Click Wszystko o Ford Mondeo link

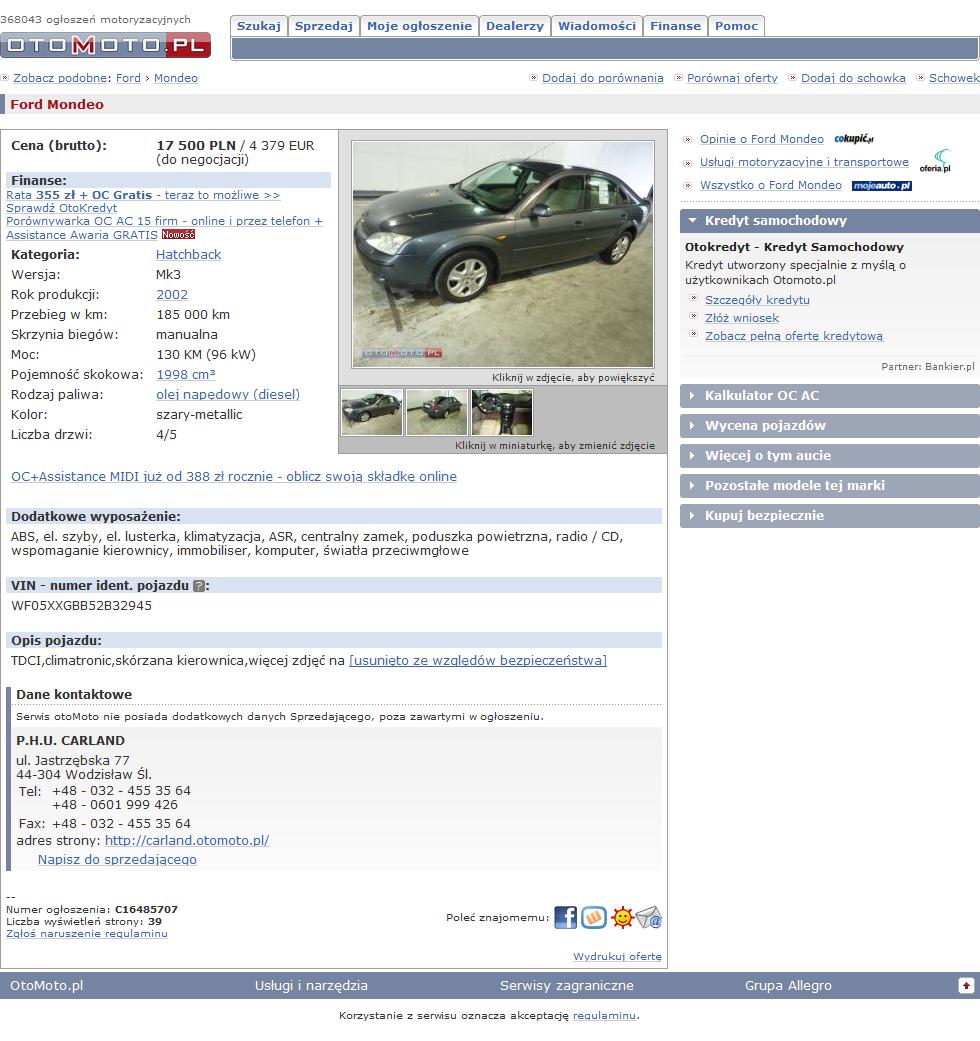click(771, 185)
